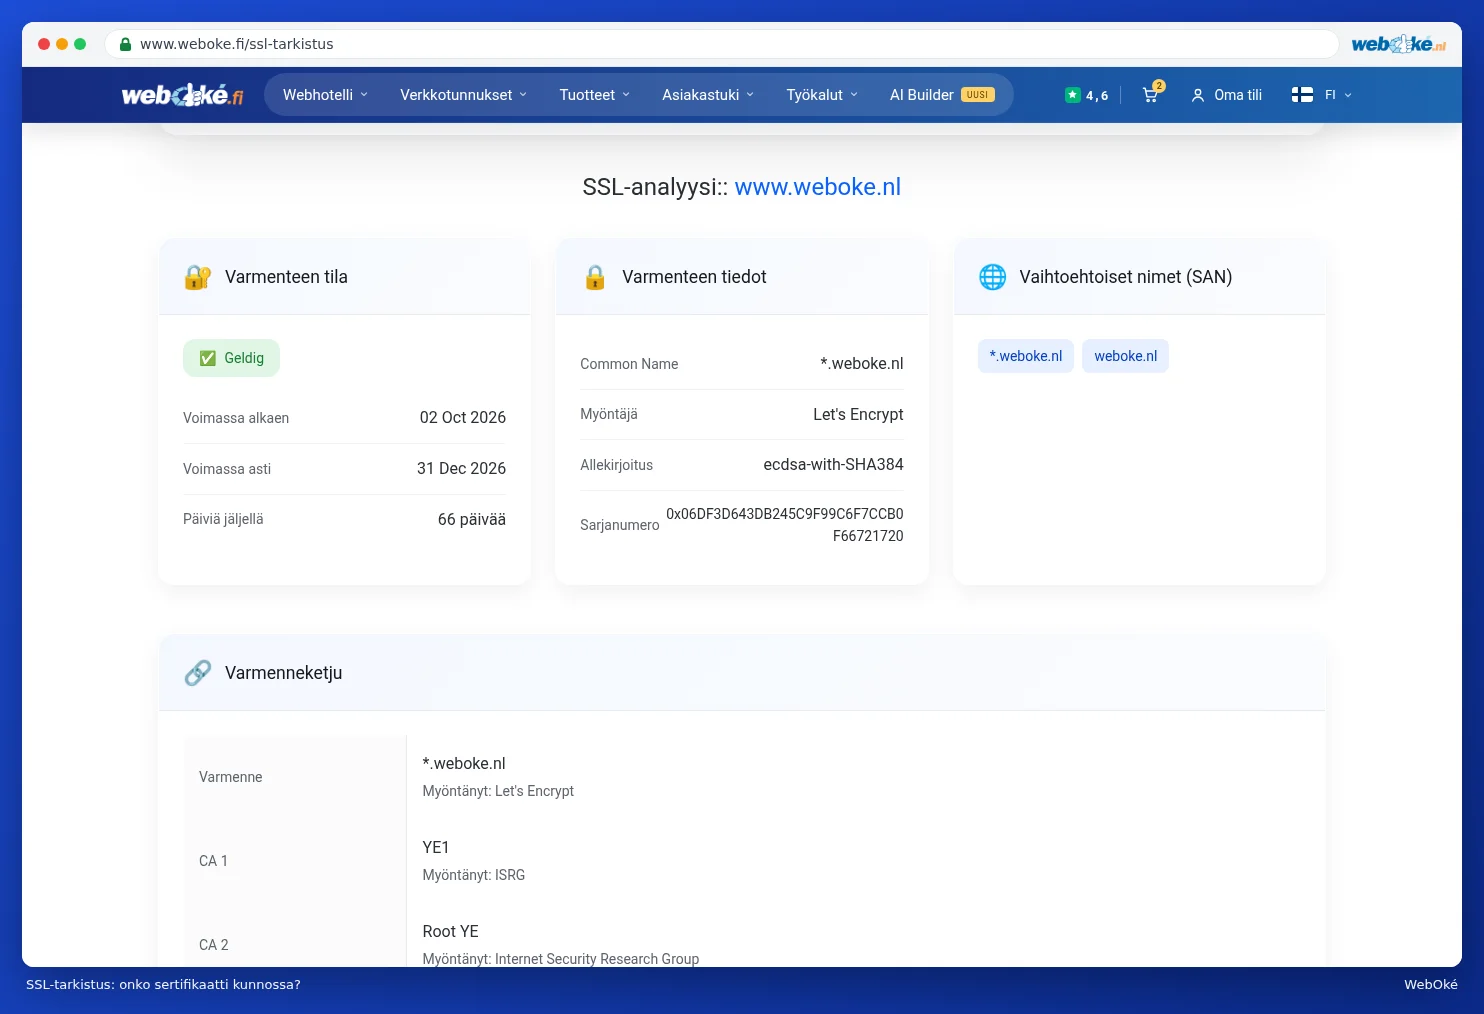Select the 66 päivää remaining value
The width and height of the screenshot is (1484, 1014).
[472, 519]
